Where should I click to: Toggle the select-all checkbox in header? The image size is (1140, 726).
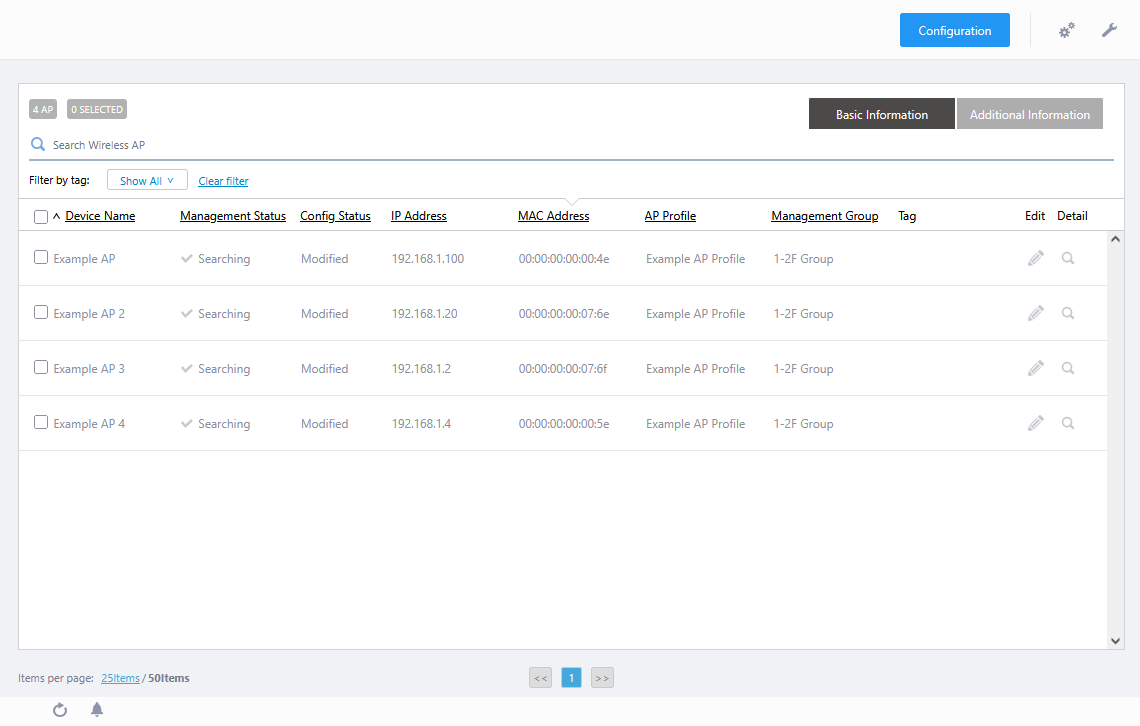pyautogui.click(x=41, y=217)
